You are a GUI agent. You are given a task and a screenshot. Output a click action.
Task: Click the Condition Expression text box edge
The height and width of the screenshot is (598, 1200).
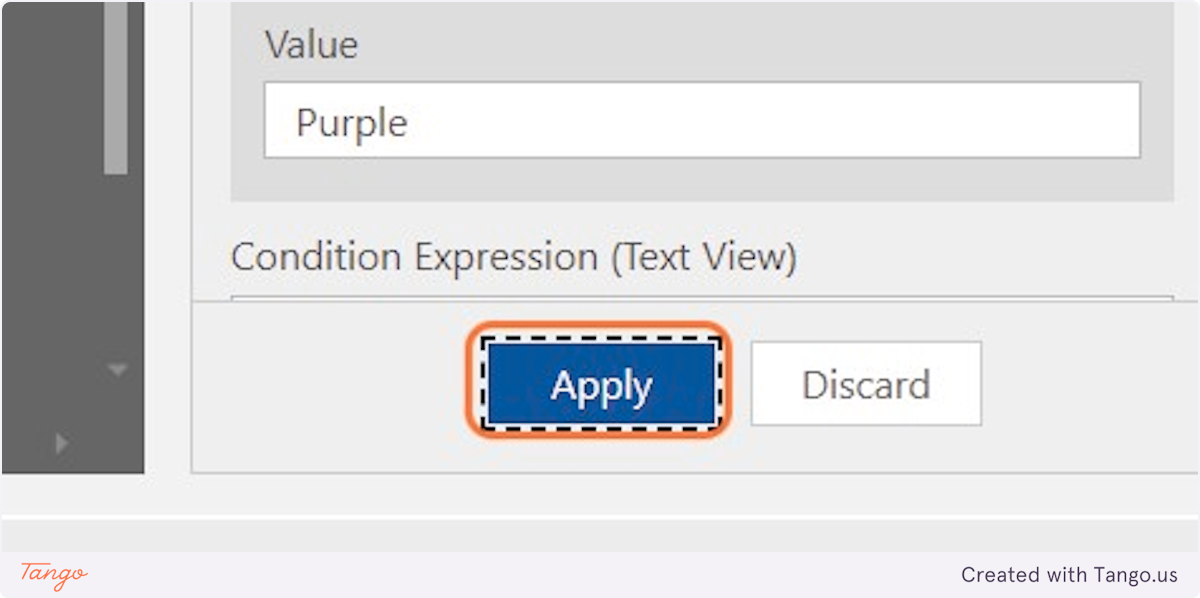pyautogui.click(x=700, y=297)
